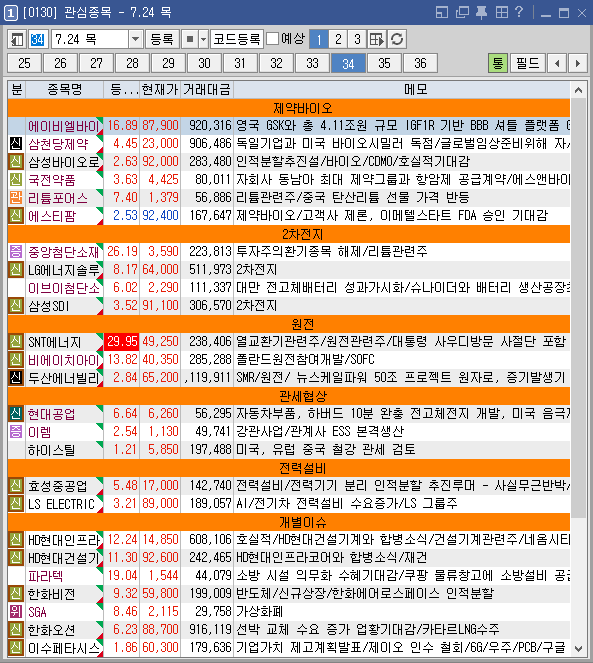593x663 pixels.
Task: Select view page 1 button
Action: [x=319, y=39]
